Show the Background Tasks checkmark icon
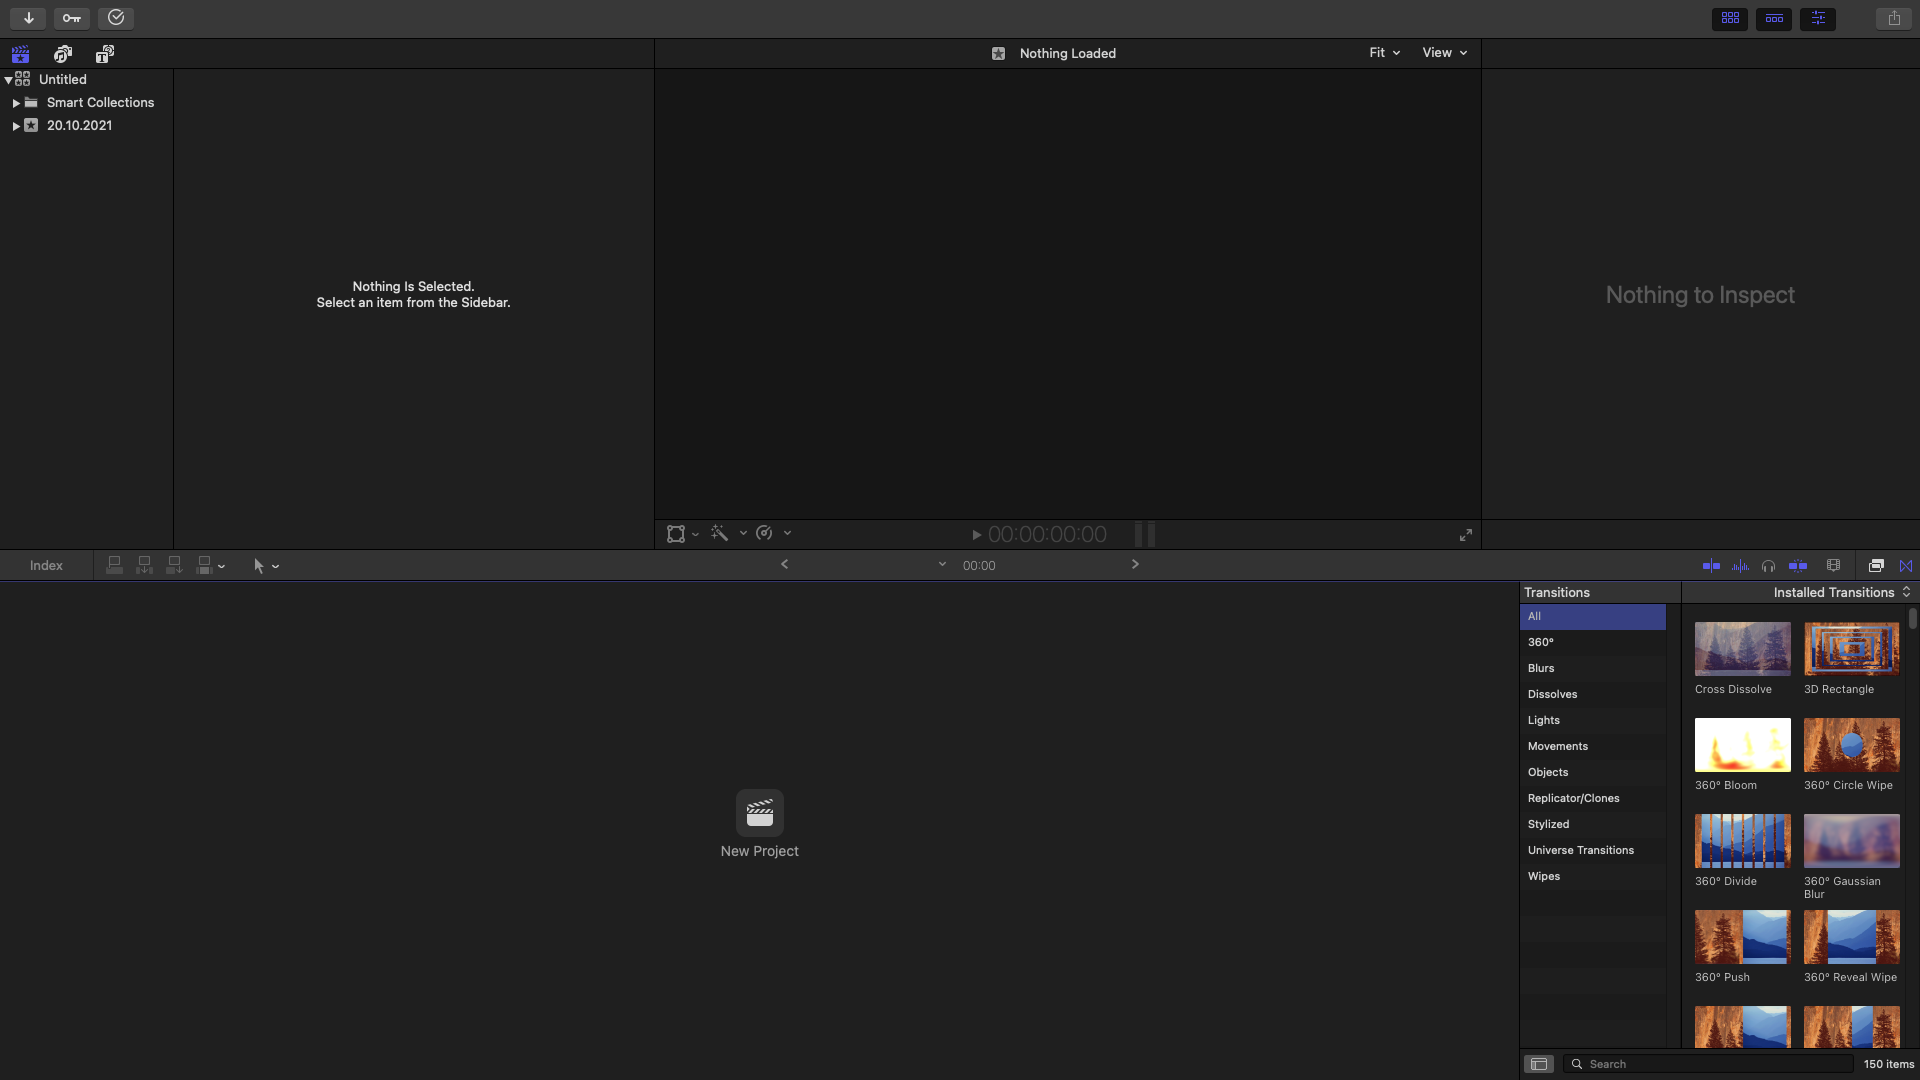Screen dimensions: 1920x1080 tap(116, 18)
